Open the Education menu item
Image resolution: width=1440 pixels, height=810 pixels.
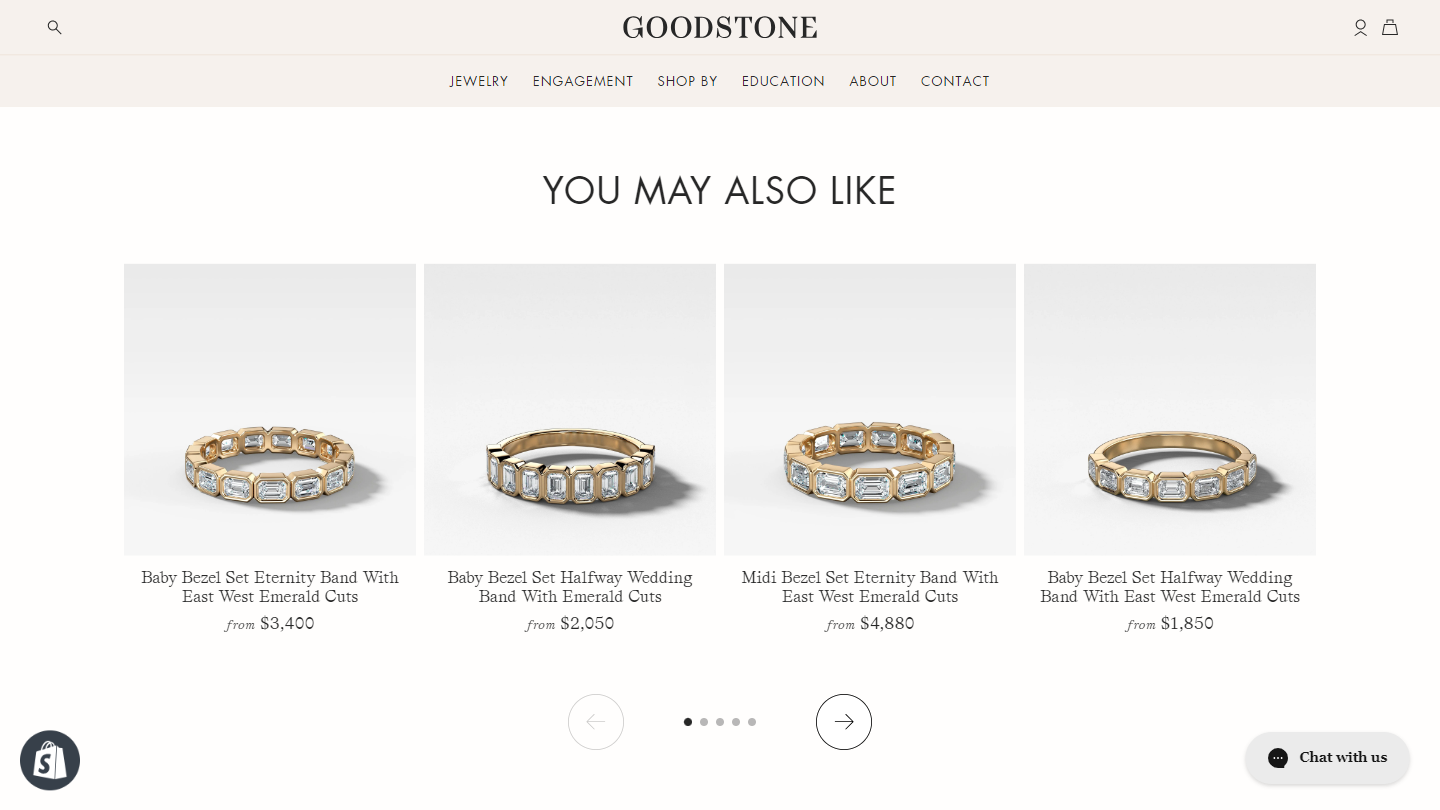pyautogui.click(x=783, y=81)
